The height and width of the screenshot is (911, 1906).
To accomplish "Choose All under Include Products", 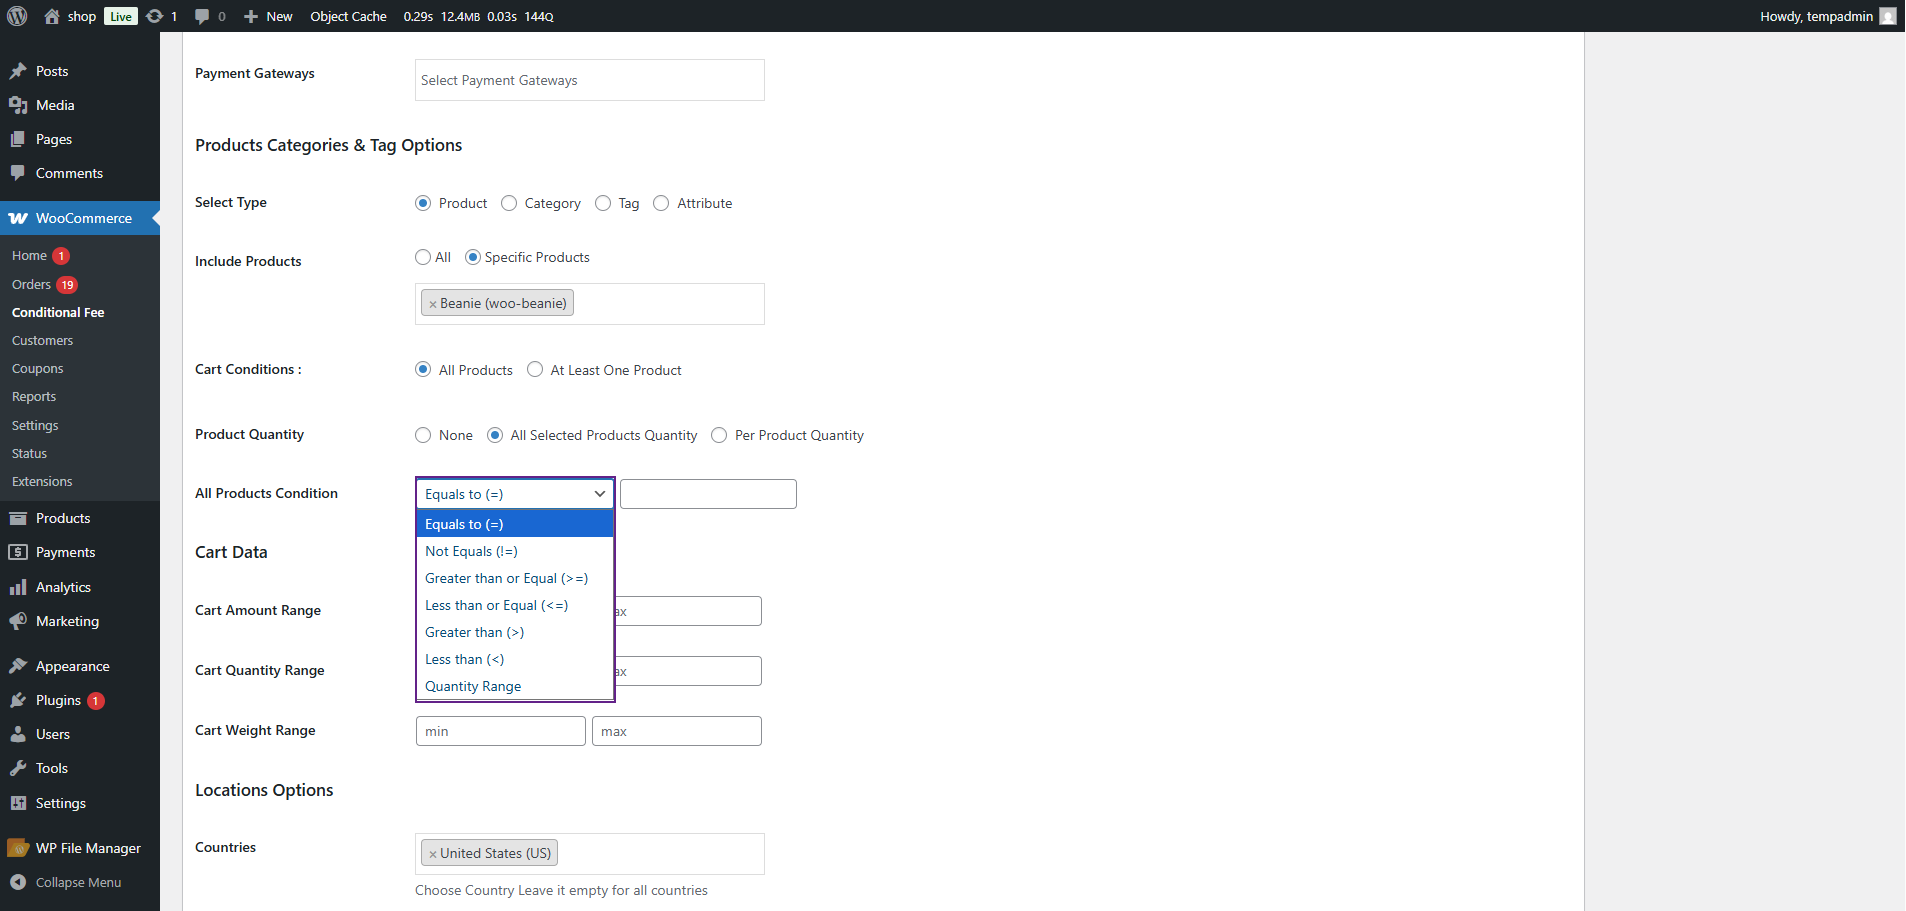I will [x=423, y=257].
